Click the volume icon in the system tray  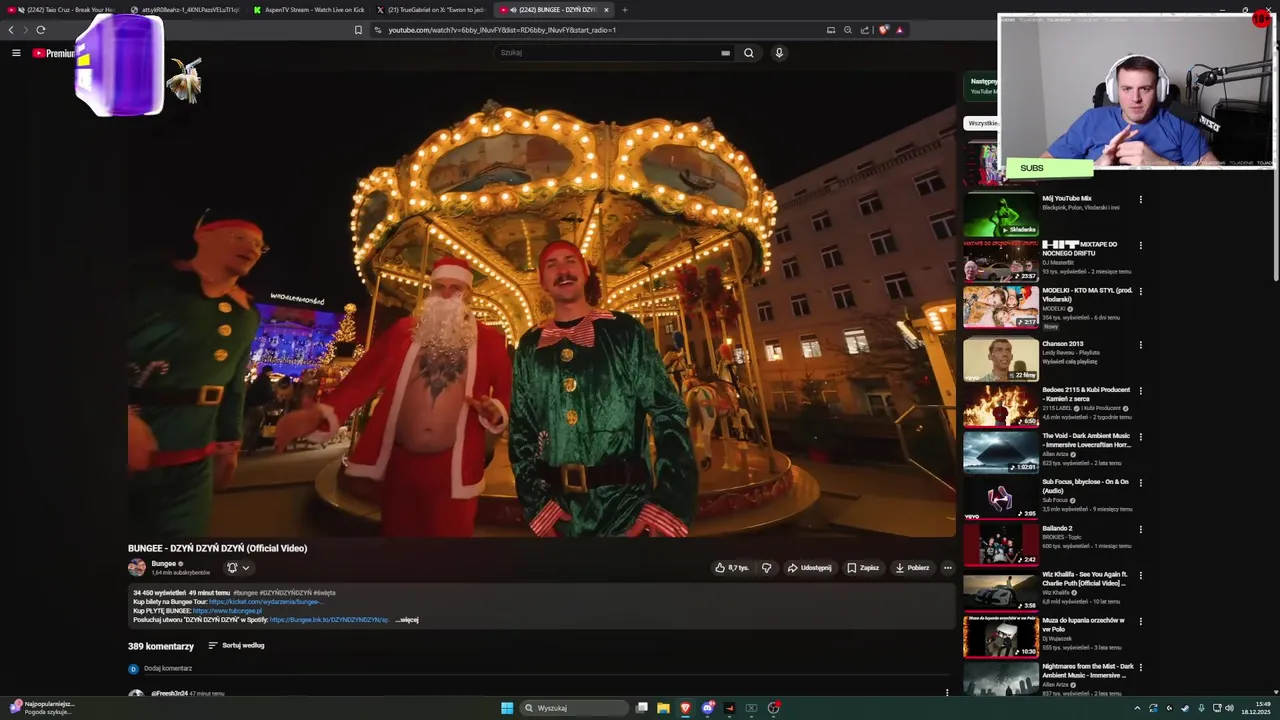point(1229,708)
